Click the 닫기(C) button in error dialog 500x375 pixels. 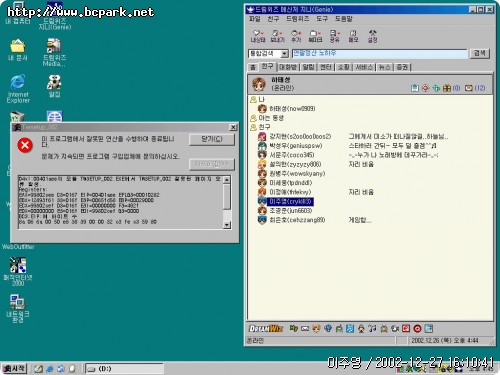pos(212,139)
